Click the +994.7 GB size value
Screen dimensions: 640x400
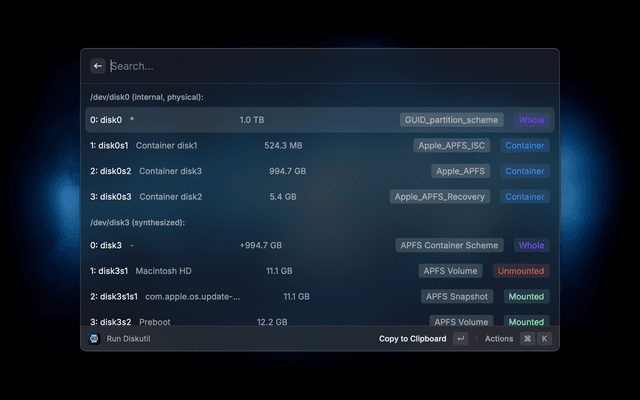(261, 245)
